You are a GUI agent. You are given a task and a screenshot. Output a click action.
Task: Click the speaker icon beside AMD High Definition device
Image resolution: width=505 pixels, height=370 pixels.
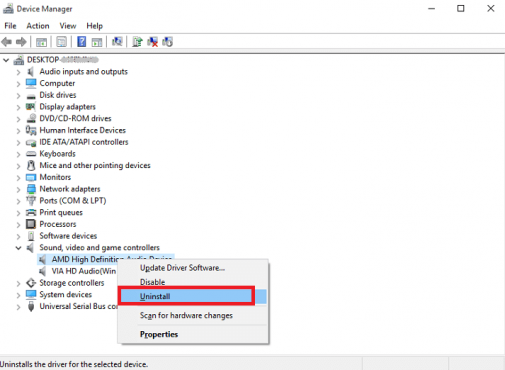pos(42,259)
